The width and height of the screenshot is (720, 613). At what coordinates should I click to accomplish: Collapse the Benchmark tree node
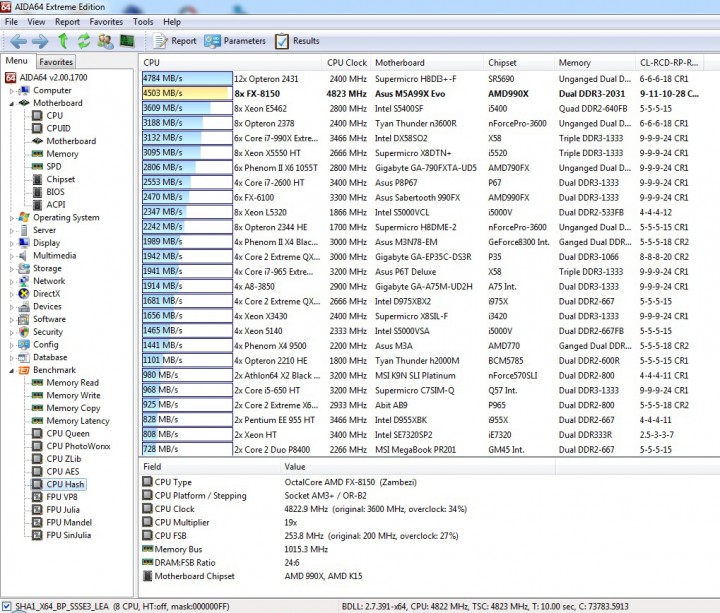coord(11,371)
